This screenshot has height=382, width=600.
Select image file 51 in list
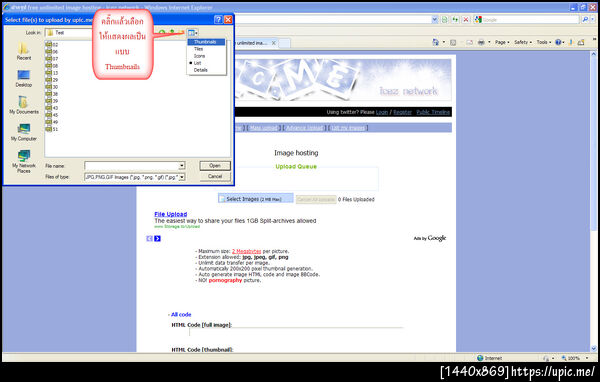click(52, 129)
